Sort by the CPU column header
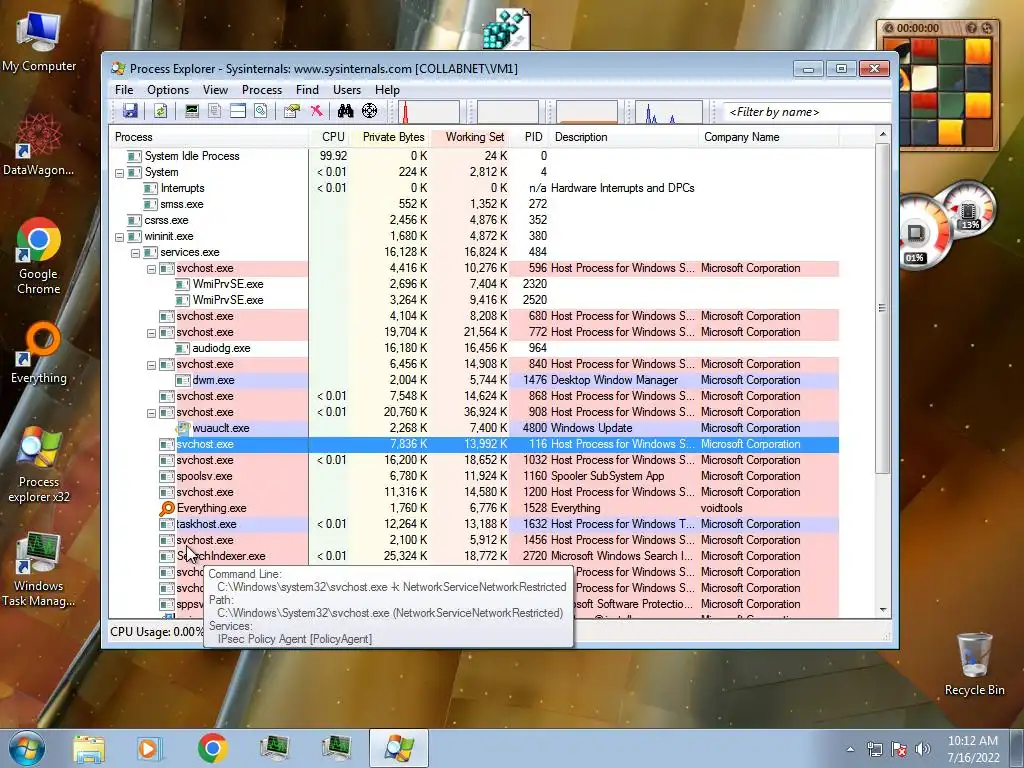Screen dimensions: 1024x768 tap(328, 136)
